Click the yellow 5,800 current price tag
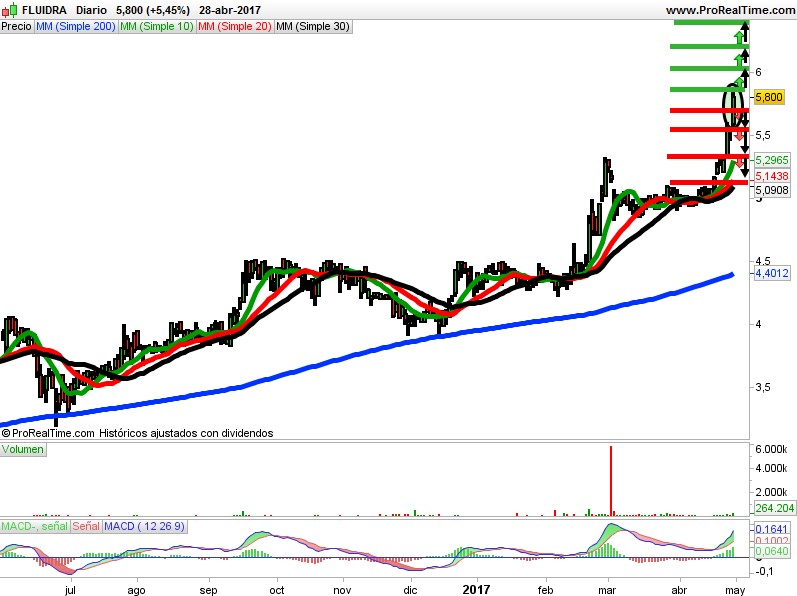The image size is (797, 596). (x=769, y=97)
